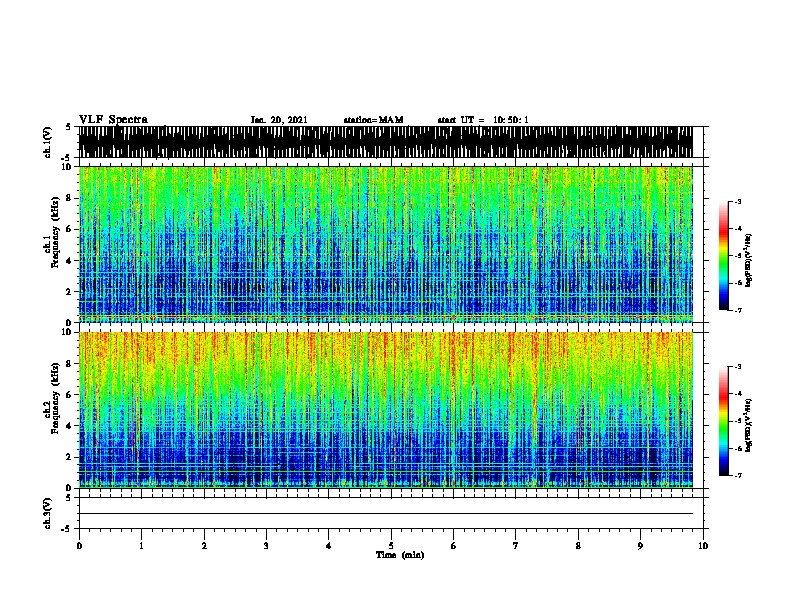Click the ch.2 spectrogram plot area
The image size is (792, 612).
(386, 410)
